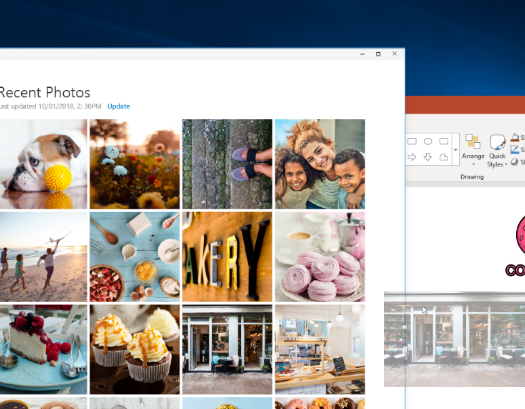
Task: Select the storefront exterior photo in Photos
Action: [x=227, y=349]
